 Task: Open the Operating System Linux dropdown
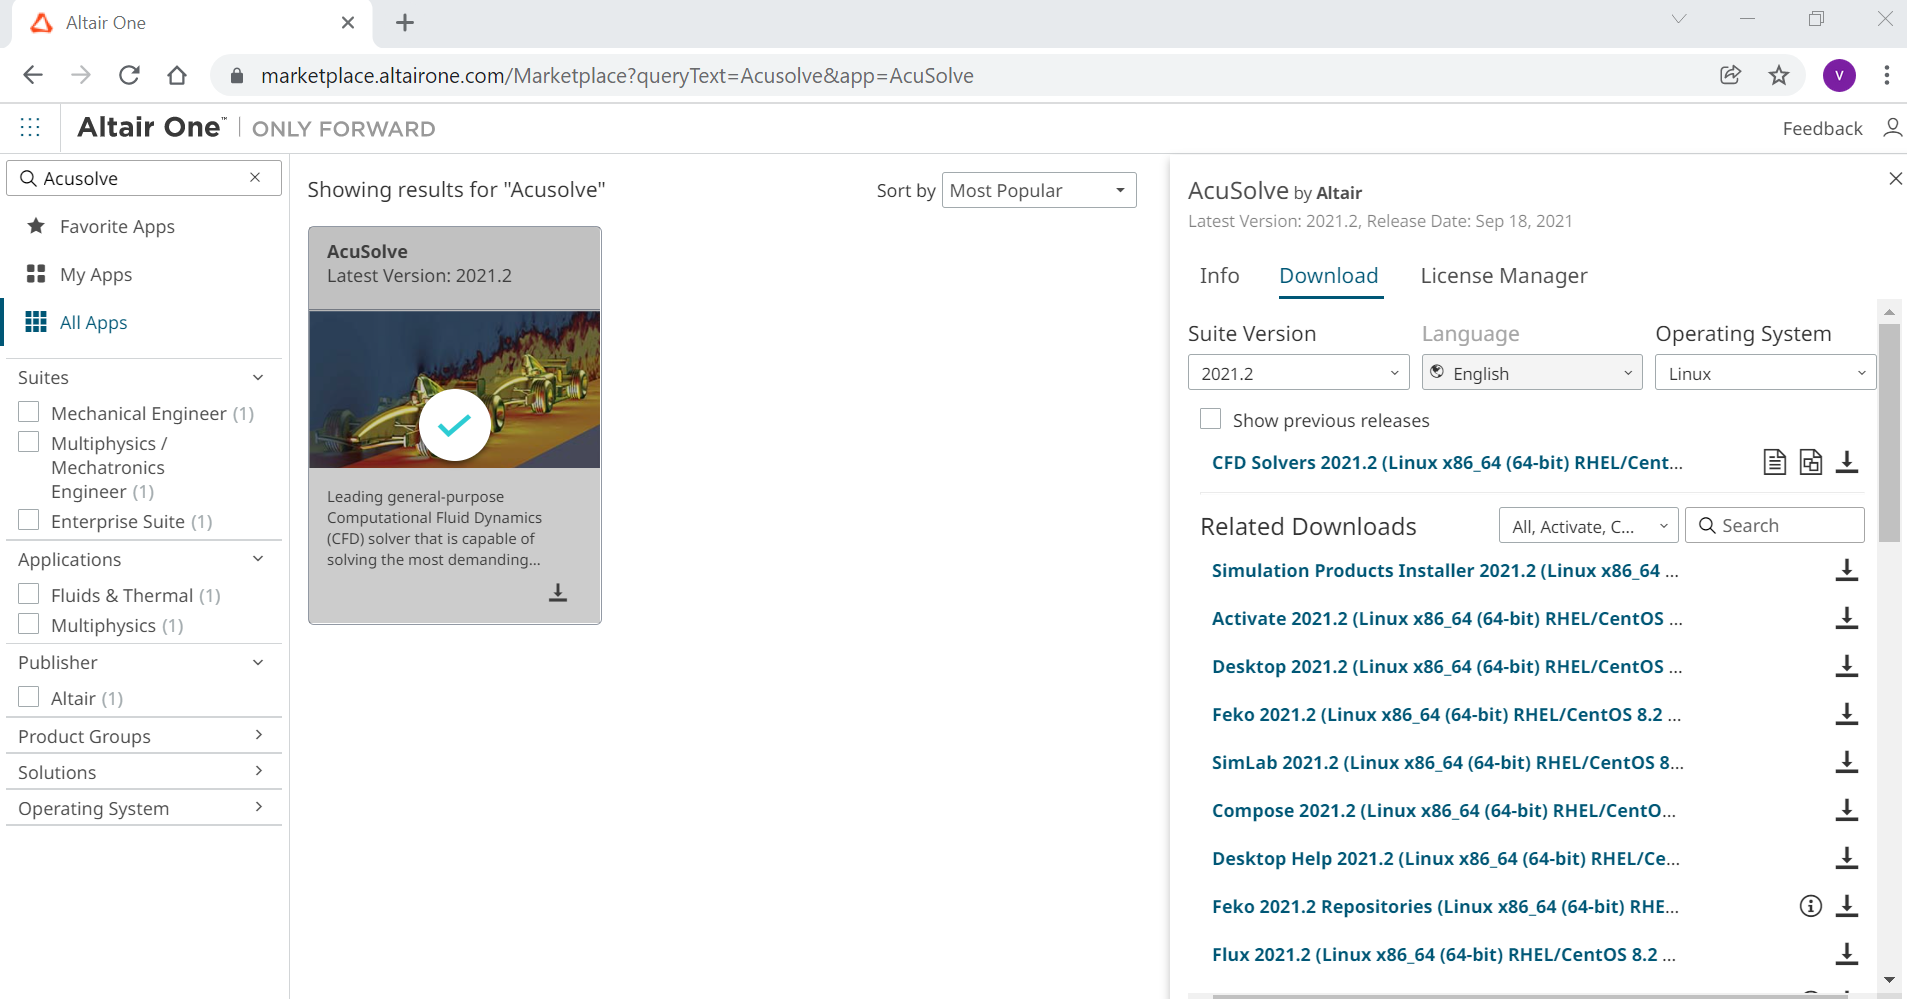[1764, 373]
